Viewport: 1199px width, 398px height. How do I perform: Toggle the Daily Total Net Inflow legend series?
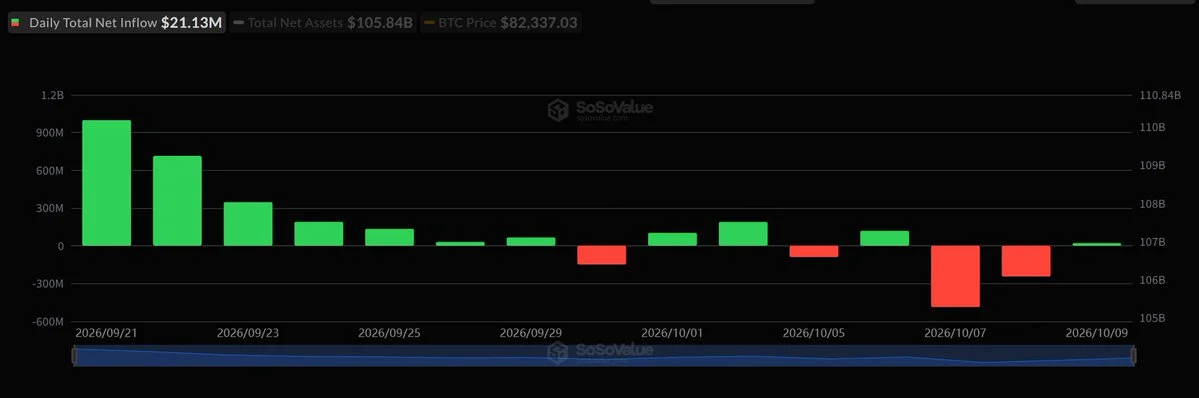116,23
